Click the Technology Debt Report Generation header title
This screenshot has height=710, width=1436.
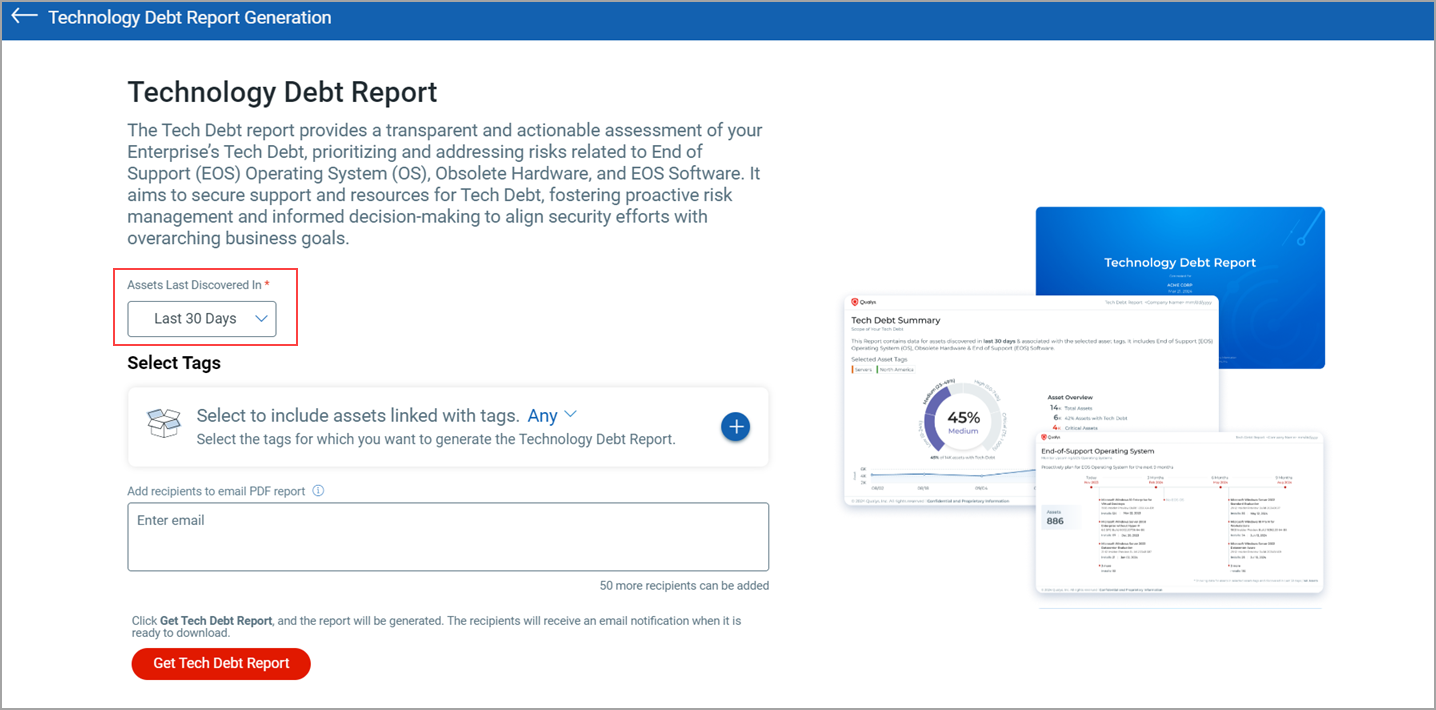190,18
